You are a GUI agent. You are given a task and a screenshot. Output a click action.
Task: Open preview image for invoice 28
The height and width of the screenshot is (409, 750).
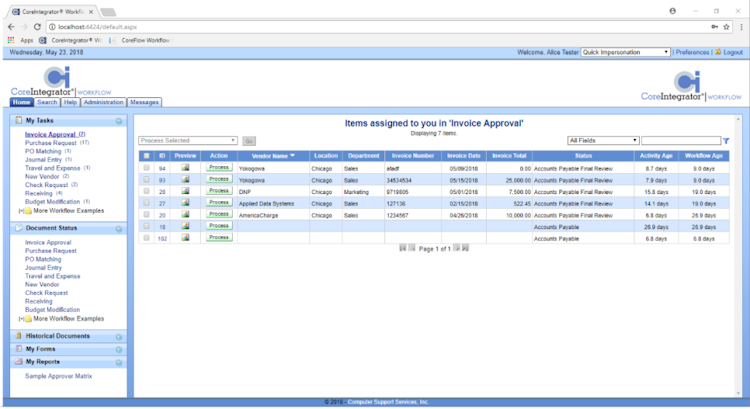pos(185,191)
